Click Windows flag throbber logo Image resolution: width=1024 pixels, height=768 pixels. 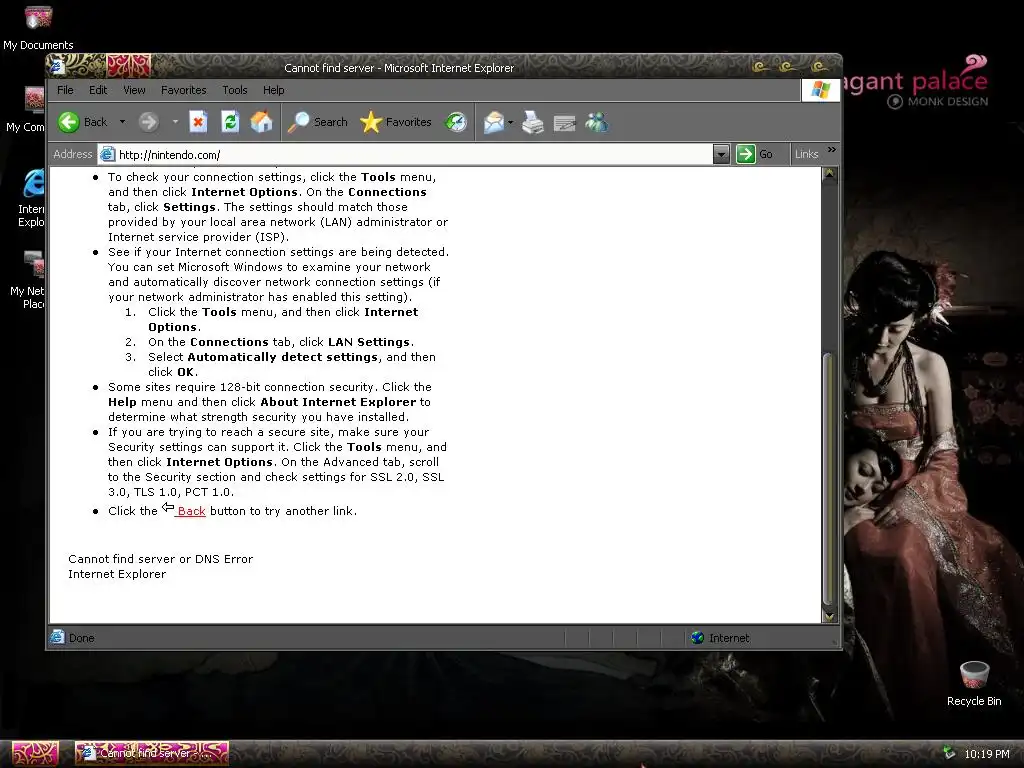(x=820, y=90)
